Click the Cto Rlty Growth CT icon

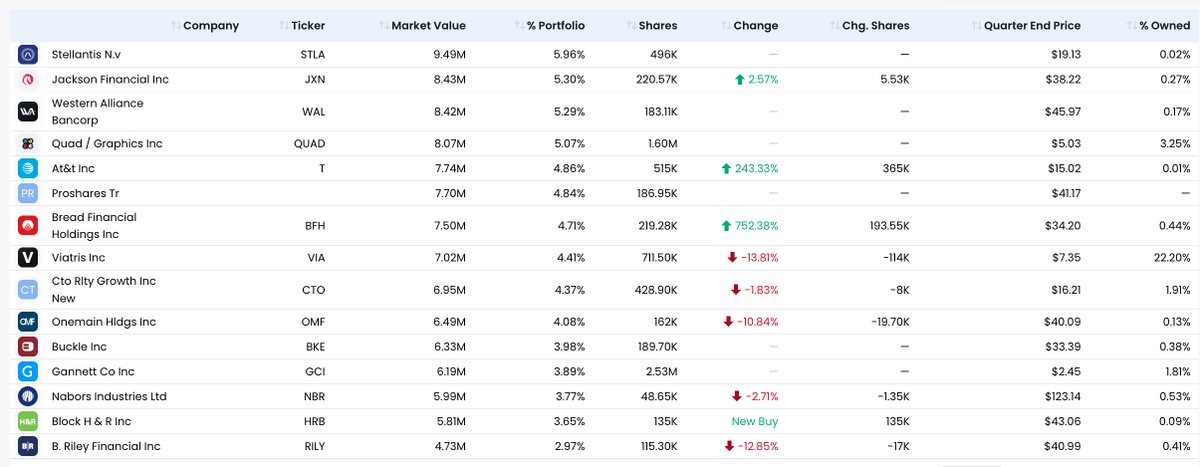(x=28, y=290)
